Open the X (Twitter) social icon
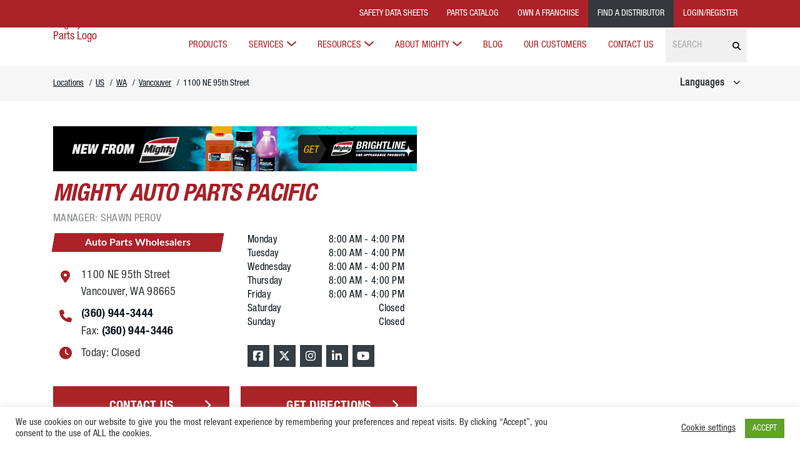This screenshot has height=450, width=800. [284, 356]
